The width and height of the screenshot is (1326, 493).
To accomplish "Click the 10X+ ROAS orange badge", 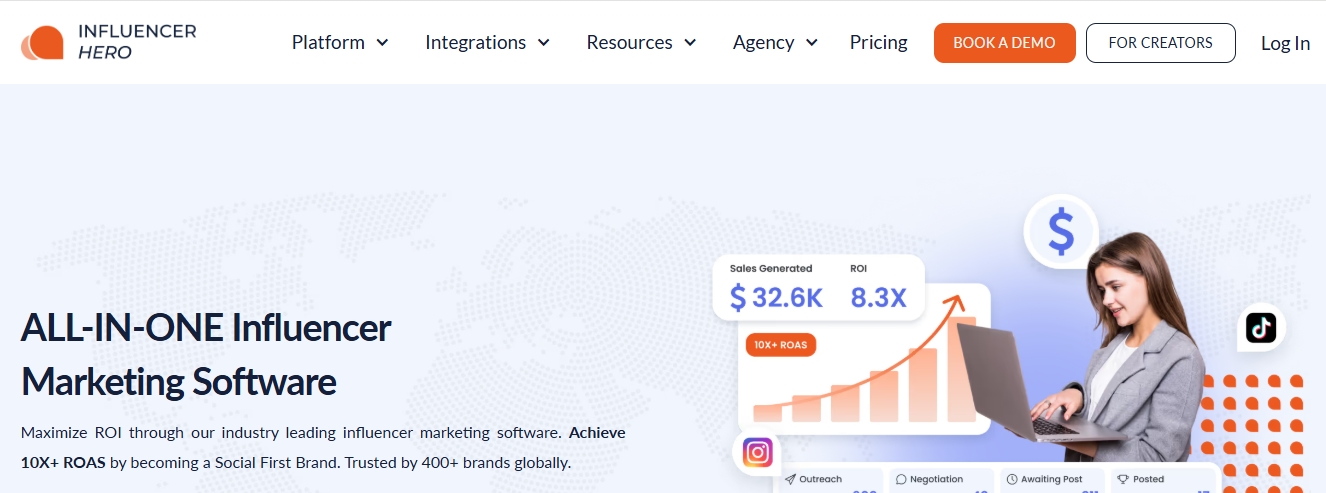I will point(781,345).
